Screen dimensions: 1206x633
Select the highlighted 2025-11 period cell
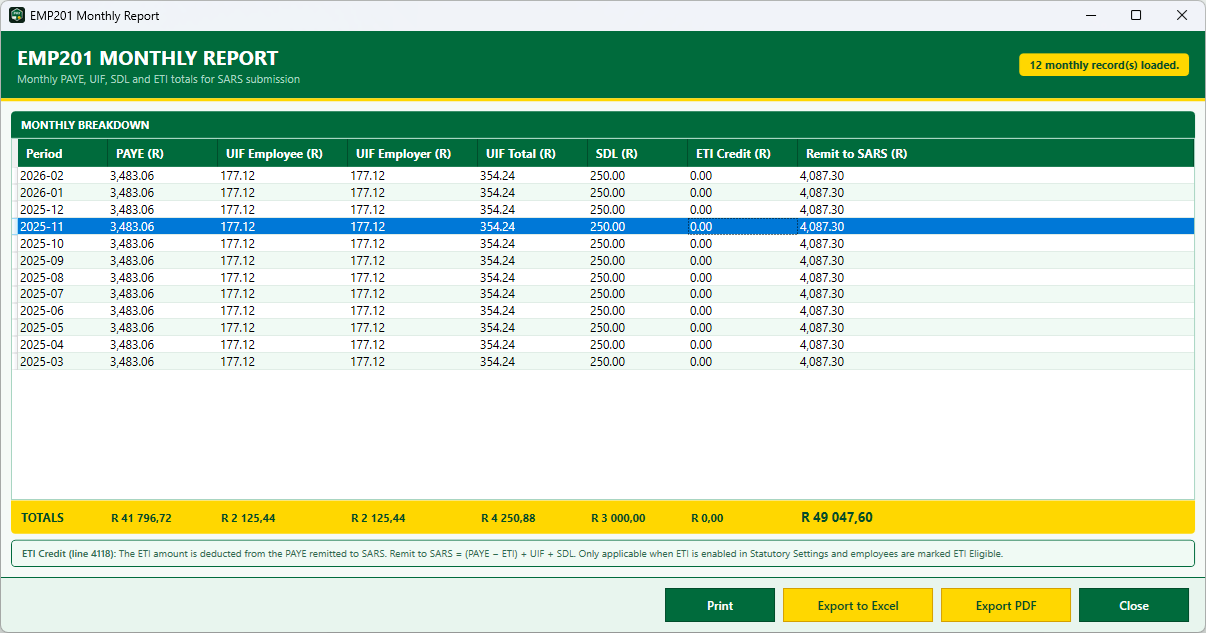(x=62, y=226)
